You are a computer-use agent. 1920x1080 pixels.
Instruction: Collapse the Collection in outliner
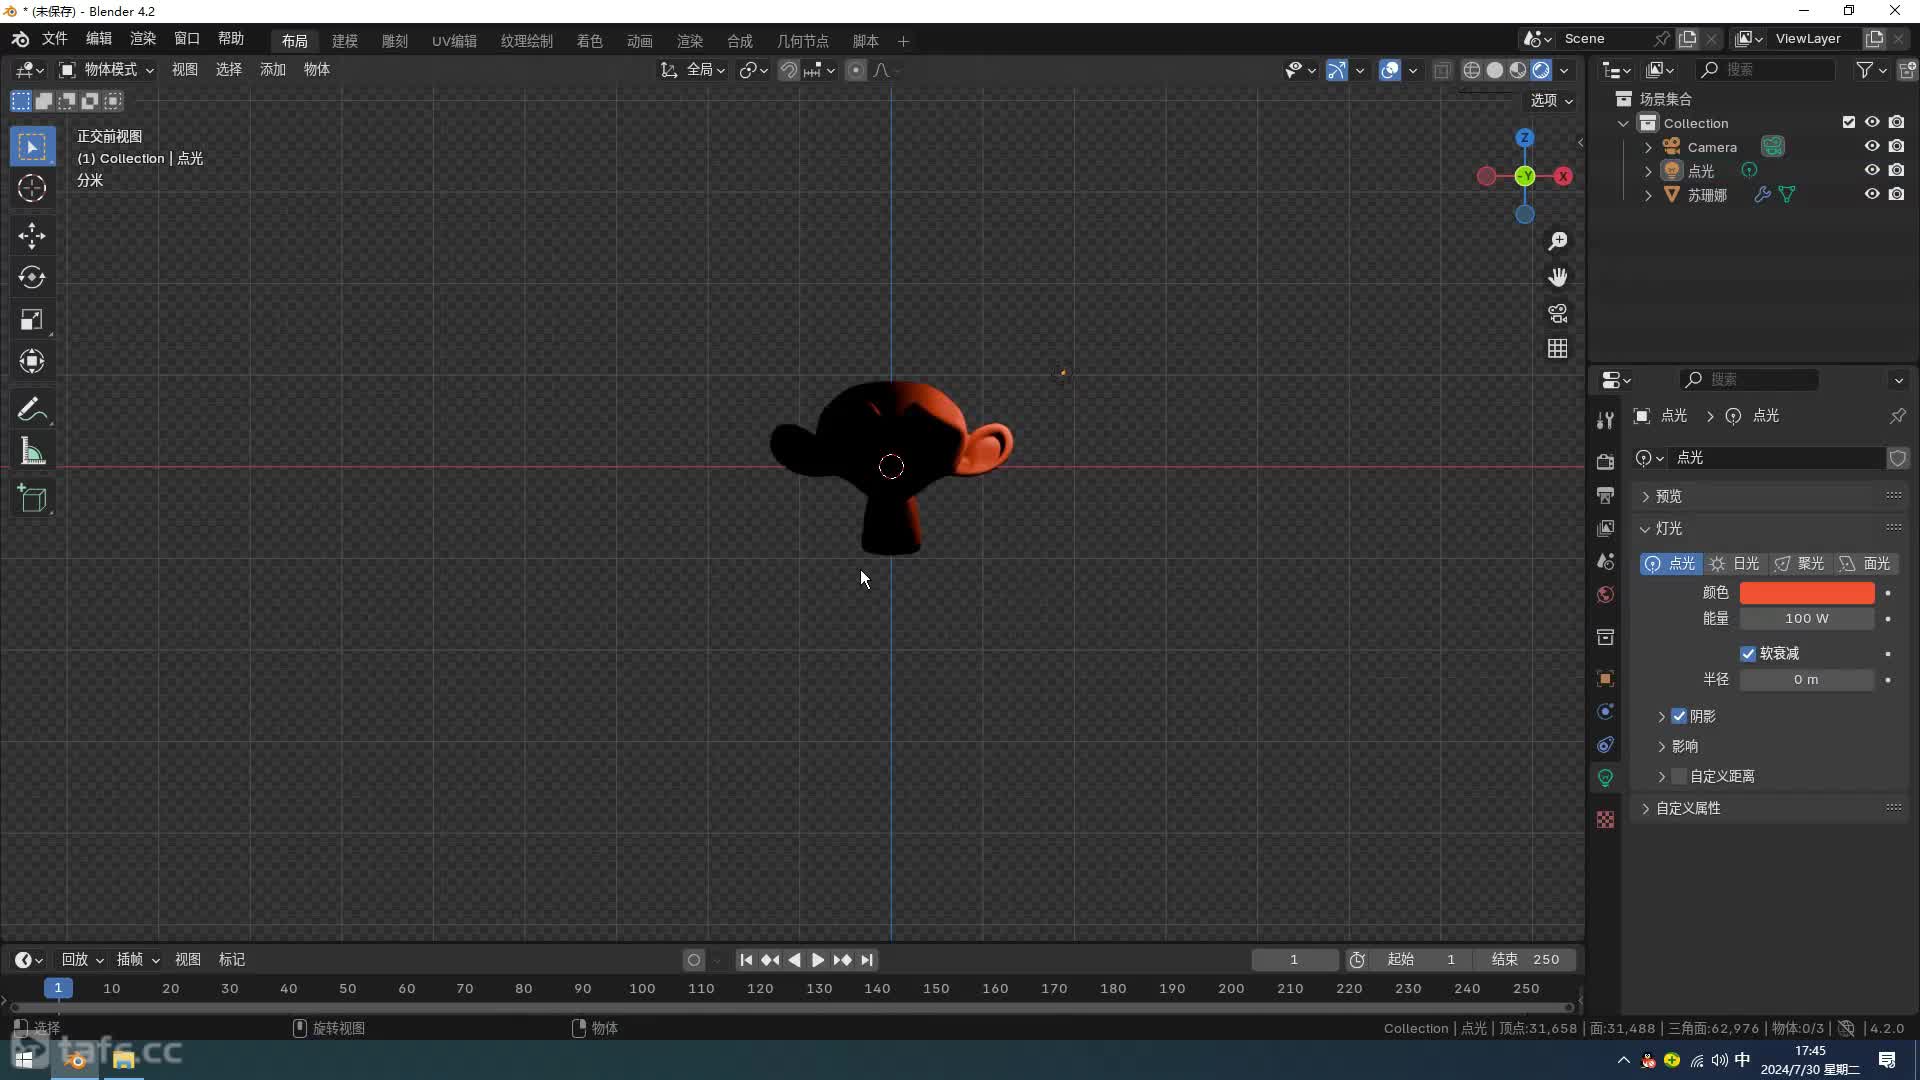tap(1624, 123)
